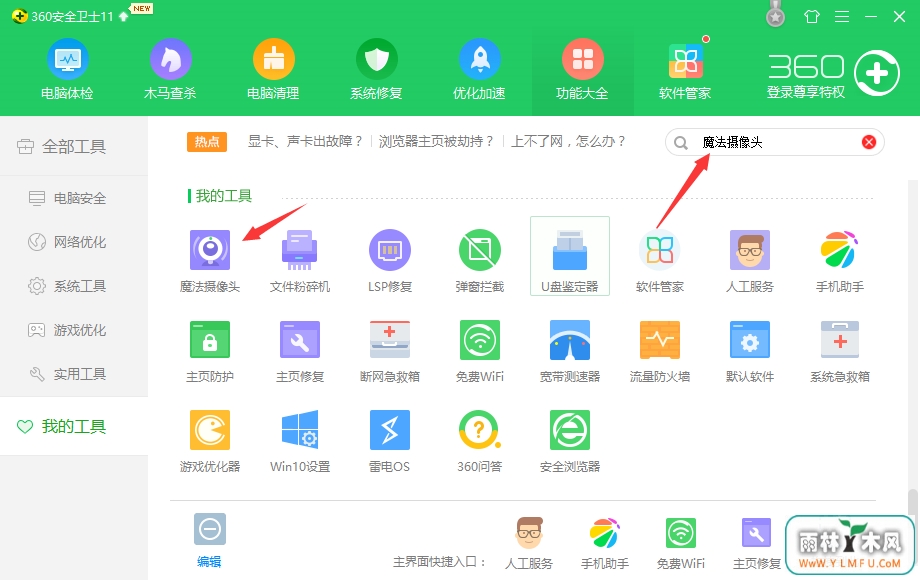Open 免费WiFi quick entry shortcut
The width and height of the screenshot is (920, 580).
point(681,543)
